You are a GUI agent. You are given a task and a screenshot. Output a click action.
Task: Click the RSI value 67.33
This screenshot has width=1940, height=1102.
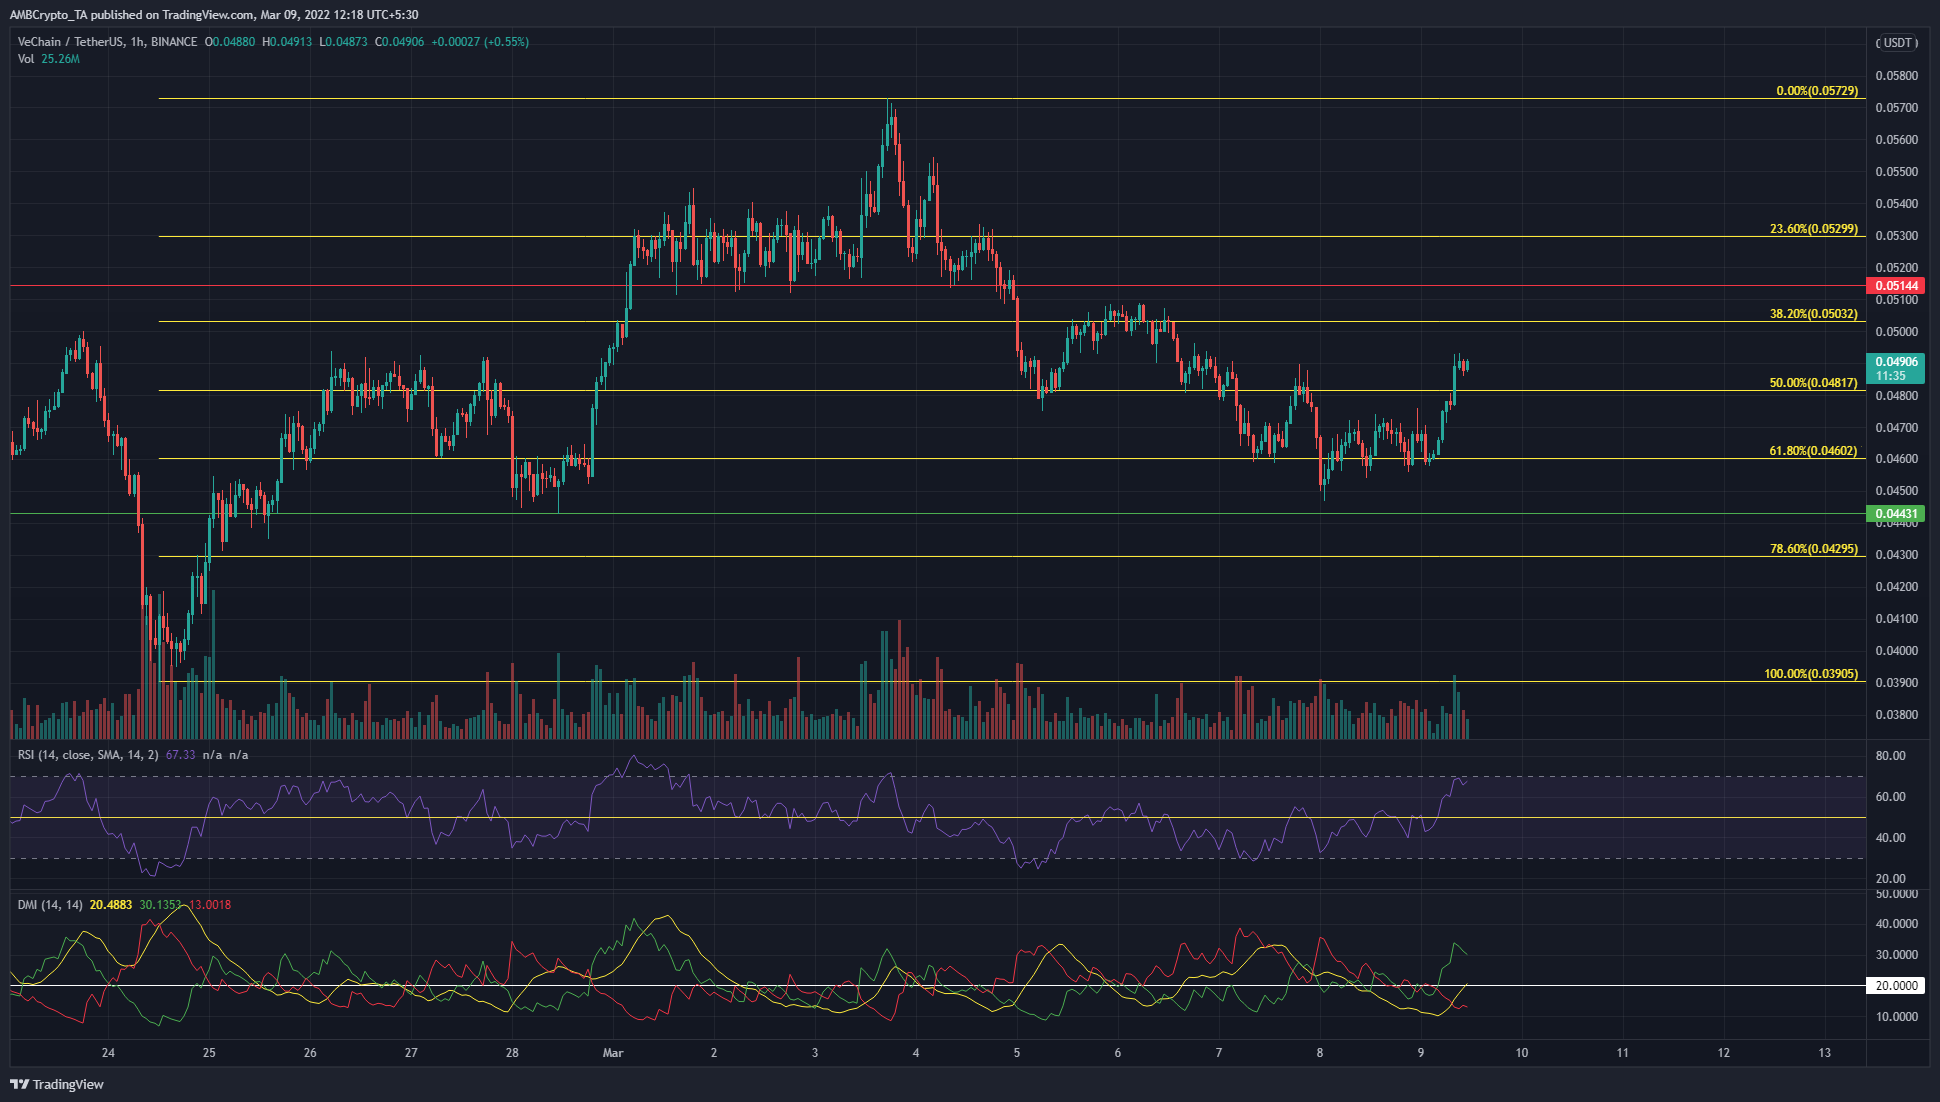[x=180, y=755]
